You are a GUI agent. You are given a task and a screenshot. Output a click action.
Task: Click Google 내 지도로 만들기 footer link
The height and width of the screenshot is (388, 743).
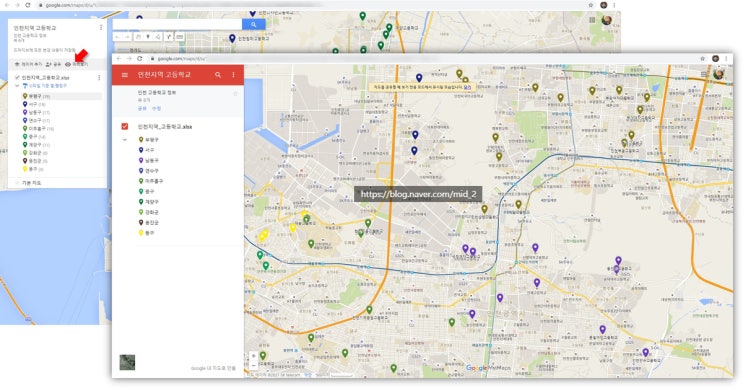(213, 368)
